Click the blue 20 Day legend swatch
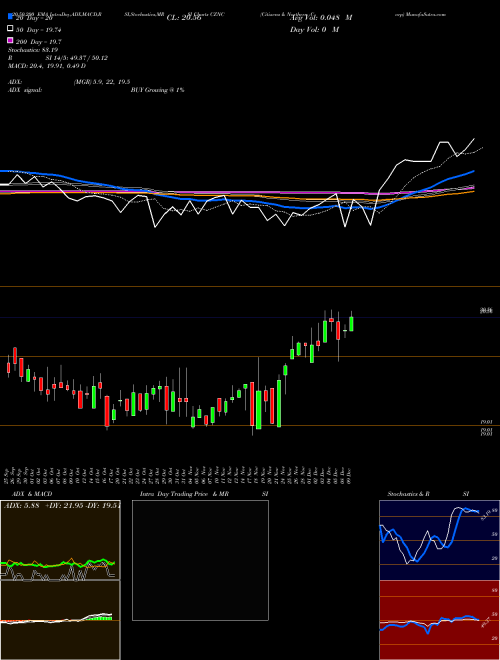This screenshot has height=660, width=500. [x=10, y=18]
